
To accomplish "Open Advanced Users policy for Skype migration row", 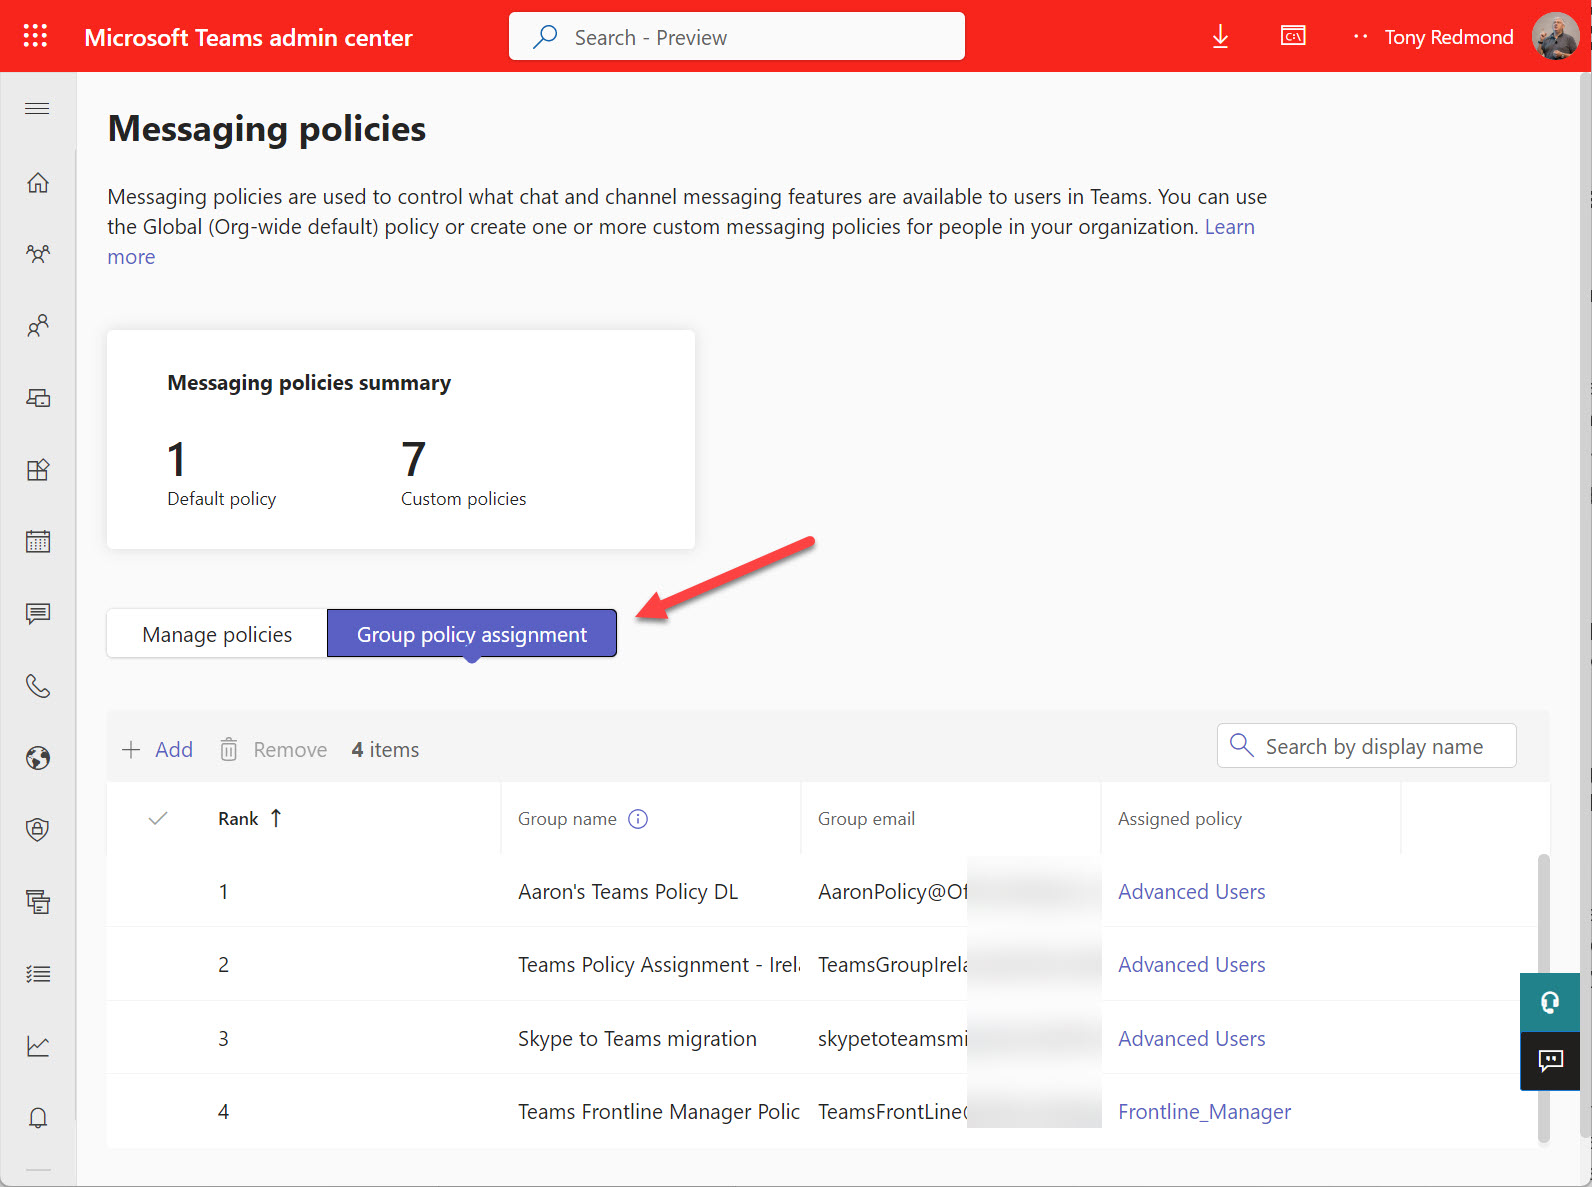I will coord(1191,1038).
